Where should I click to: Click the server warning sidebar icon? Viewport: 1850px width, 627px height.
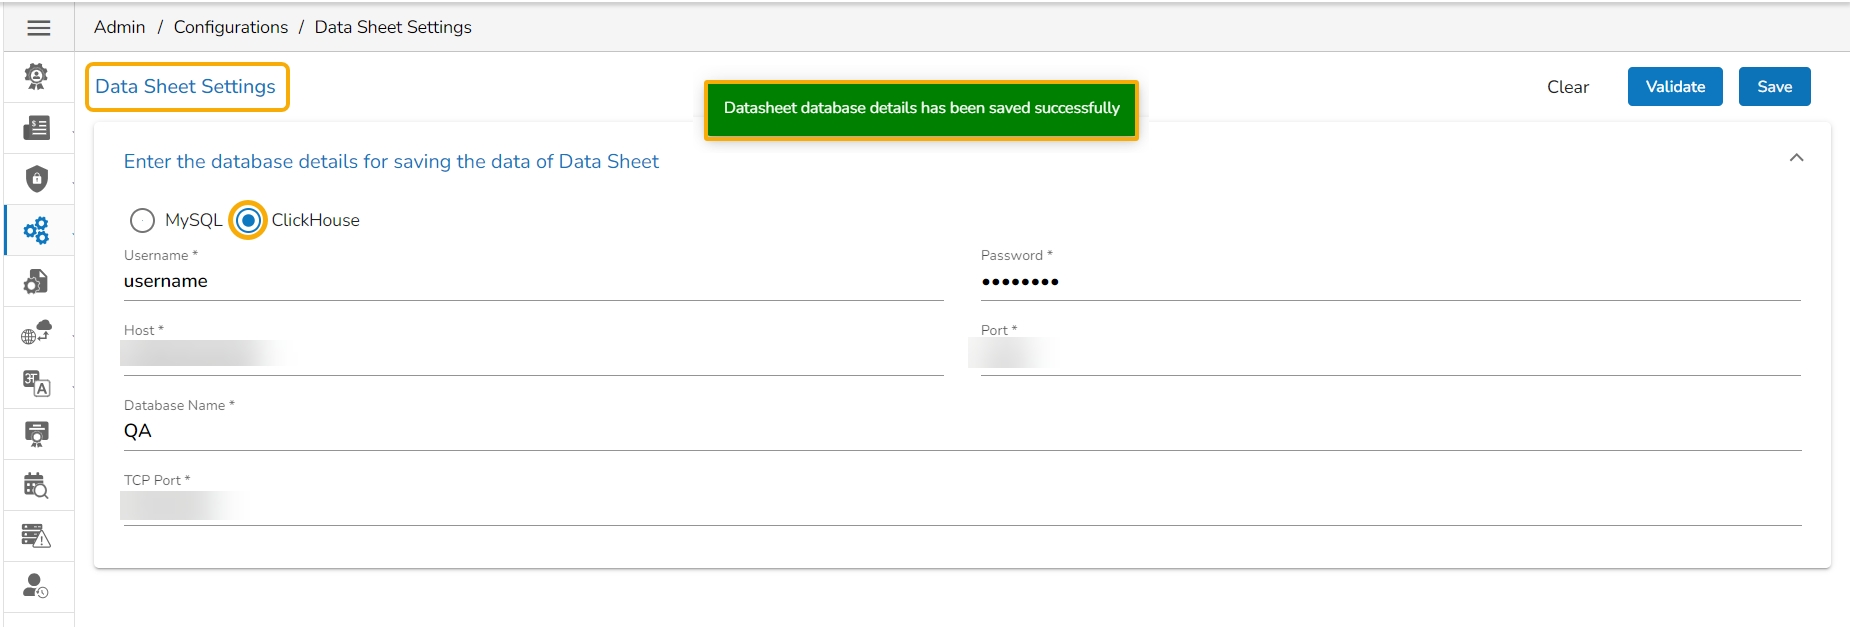coord(37,537)
